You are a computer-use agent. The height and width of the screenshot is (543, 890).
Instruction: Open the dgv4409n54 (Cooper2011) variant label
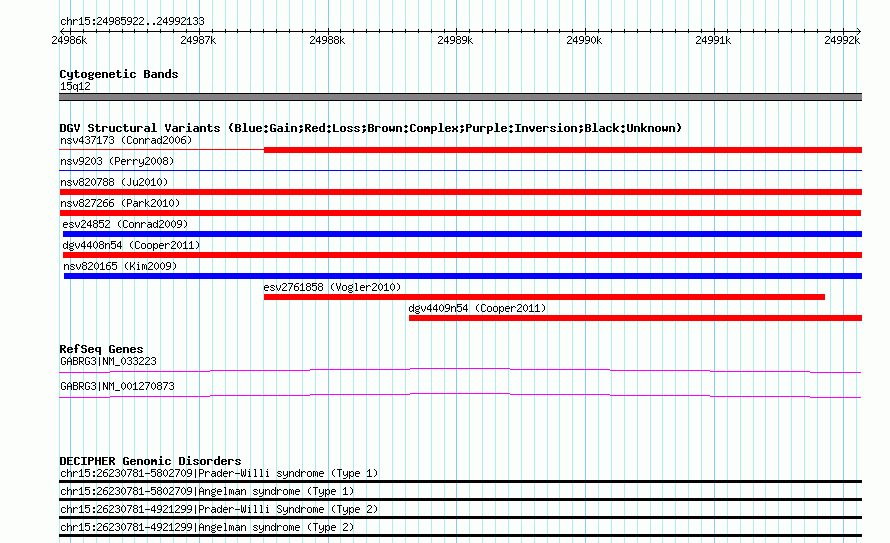coord(477,308)
